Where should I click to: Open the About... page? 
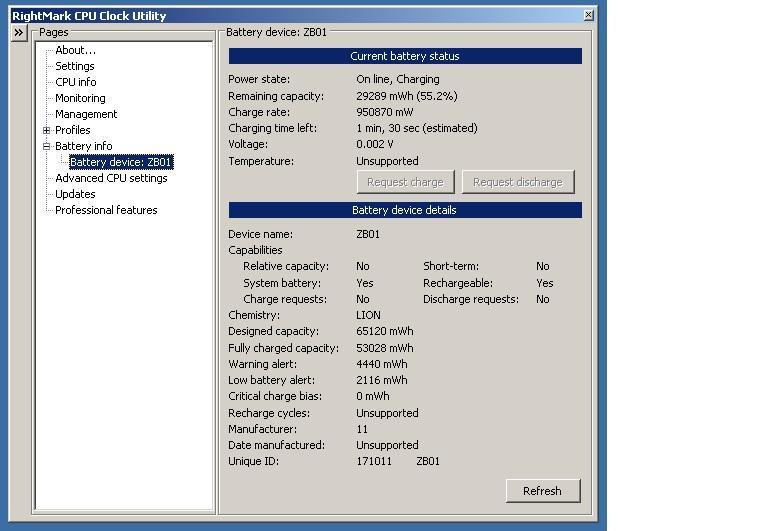point(75,50)
